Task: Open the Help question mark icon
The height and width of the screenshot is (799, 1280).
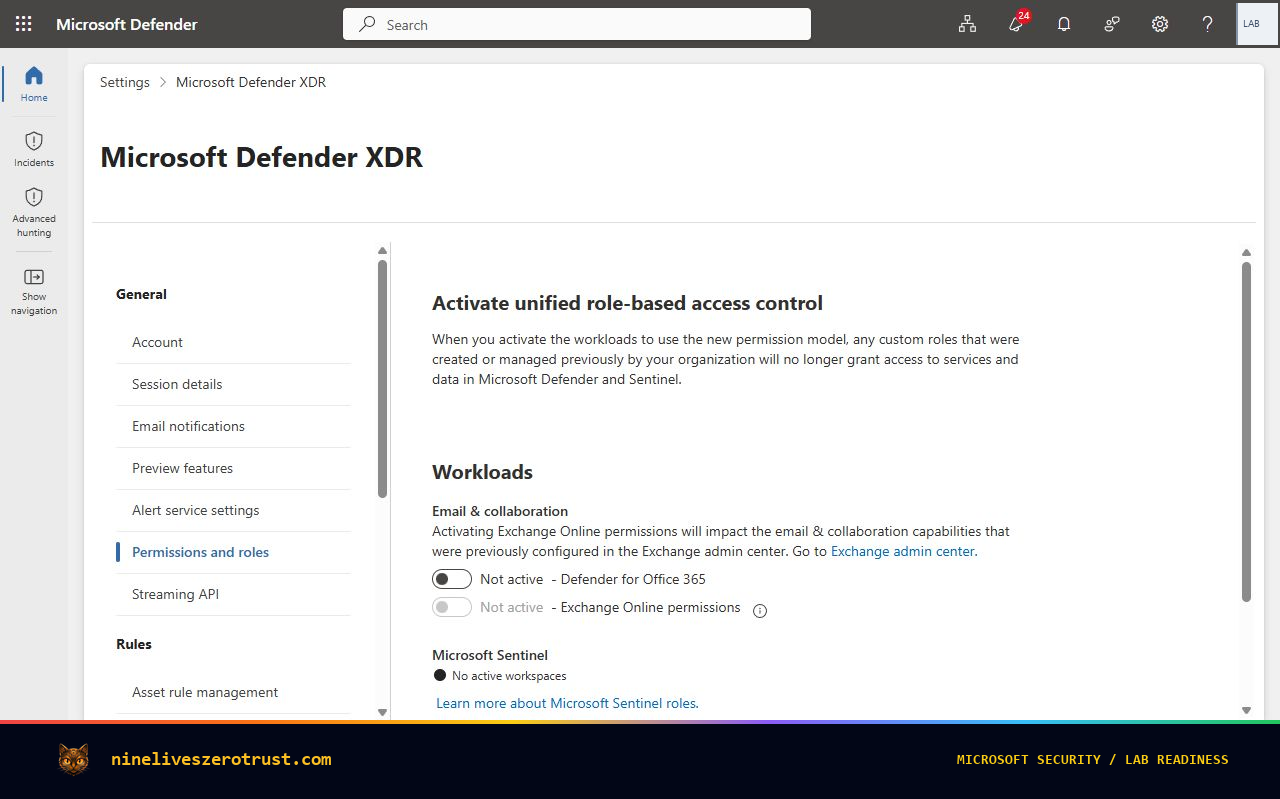Action: [x=1208, y=24]
